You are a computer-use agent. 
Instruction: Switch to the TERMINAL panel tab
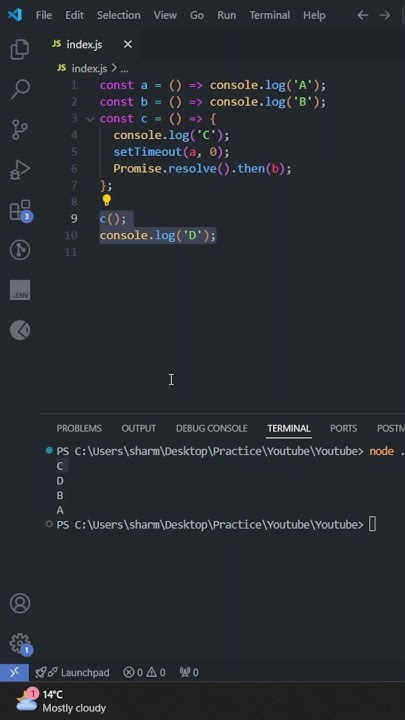click(x=289, y=428)
